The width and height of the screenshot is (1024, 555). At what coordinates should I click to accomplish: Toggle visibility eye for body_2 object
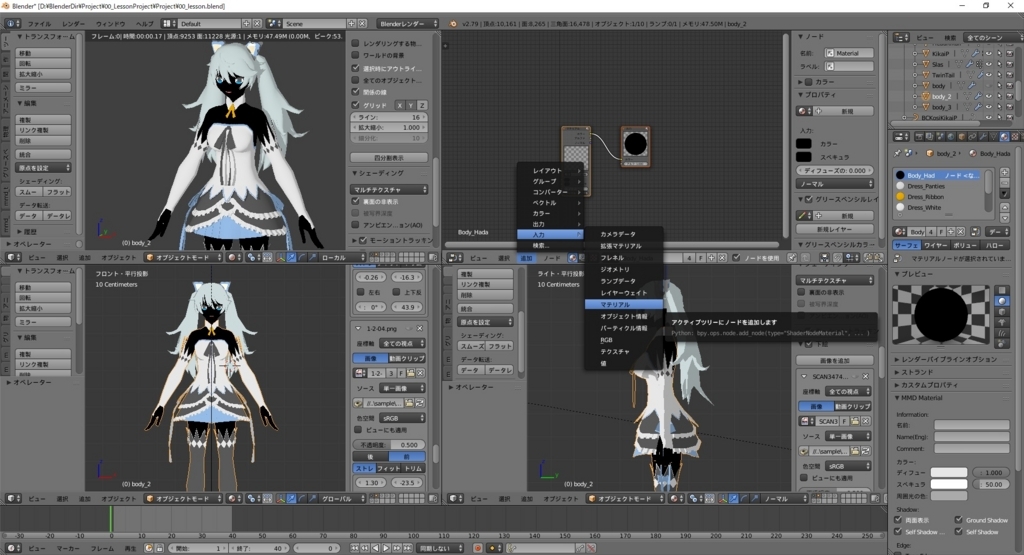(x=988, y=97)
